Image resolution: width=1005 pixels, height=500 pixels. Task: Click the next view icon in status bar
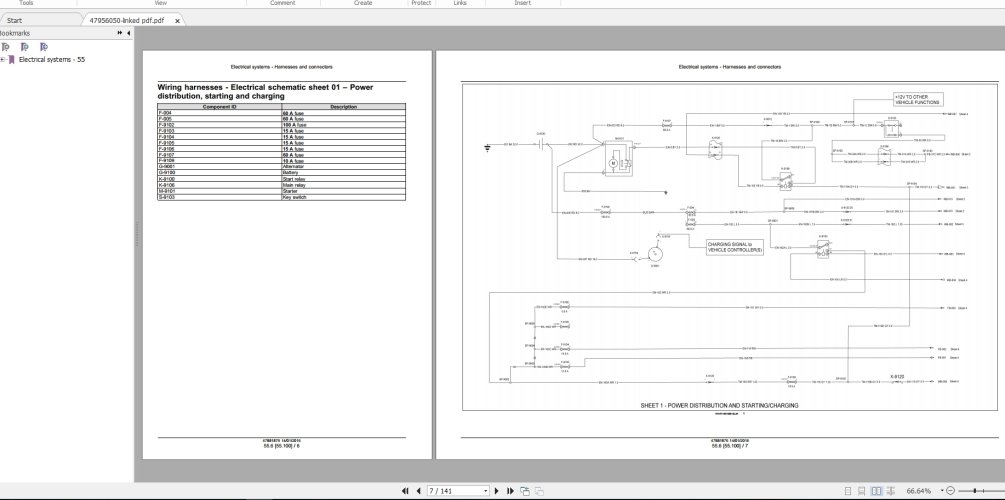coord(541,491)
